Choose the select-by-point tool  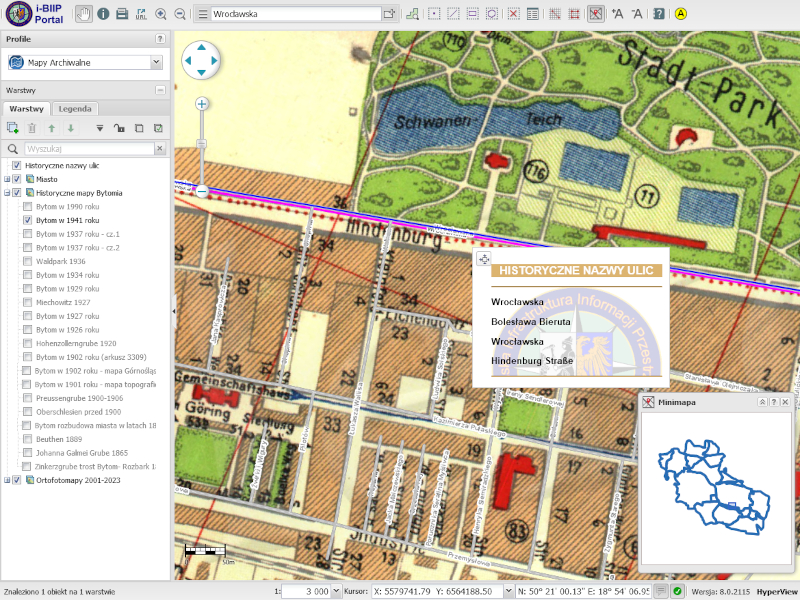pos(434,14)
